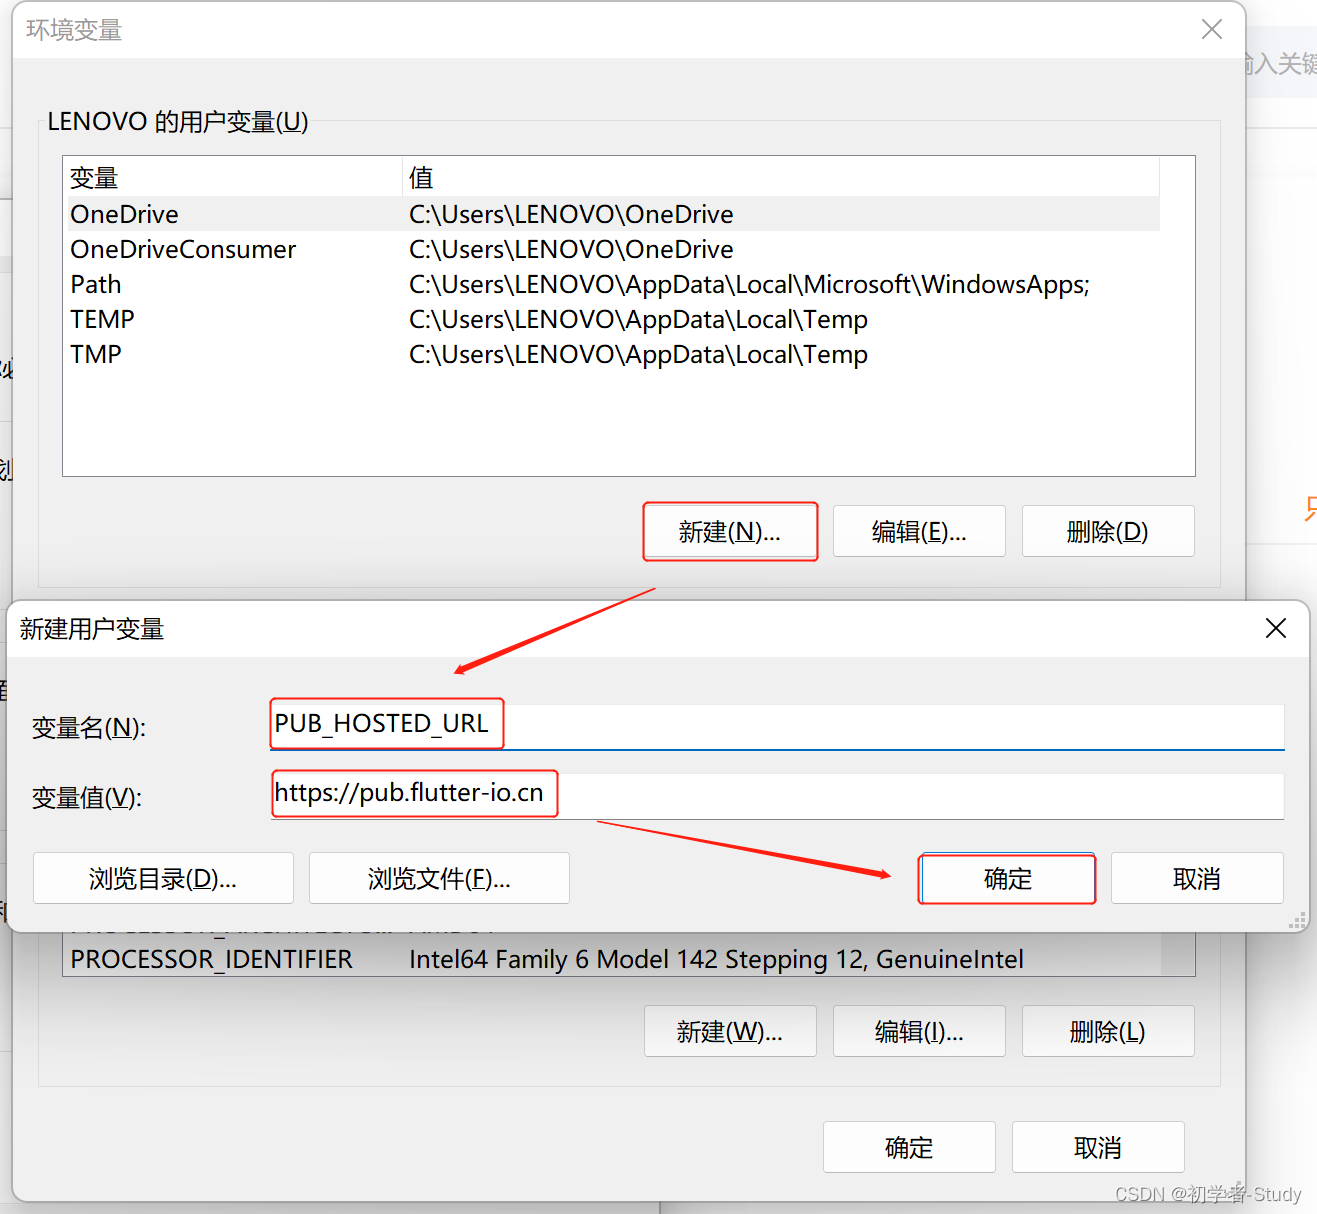Click 编辑(E)... under user variables
Image resolution: width=1317 pixels, height=1214 pixels.
[x=919, y=531]
